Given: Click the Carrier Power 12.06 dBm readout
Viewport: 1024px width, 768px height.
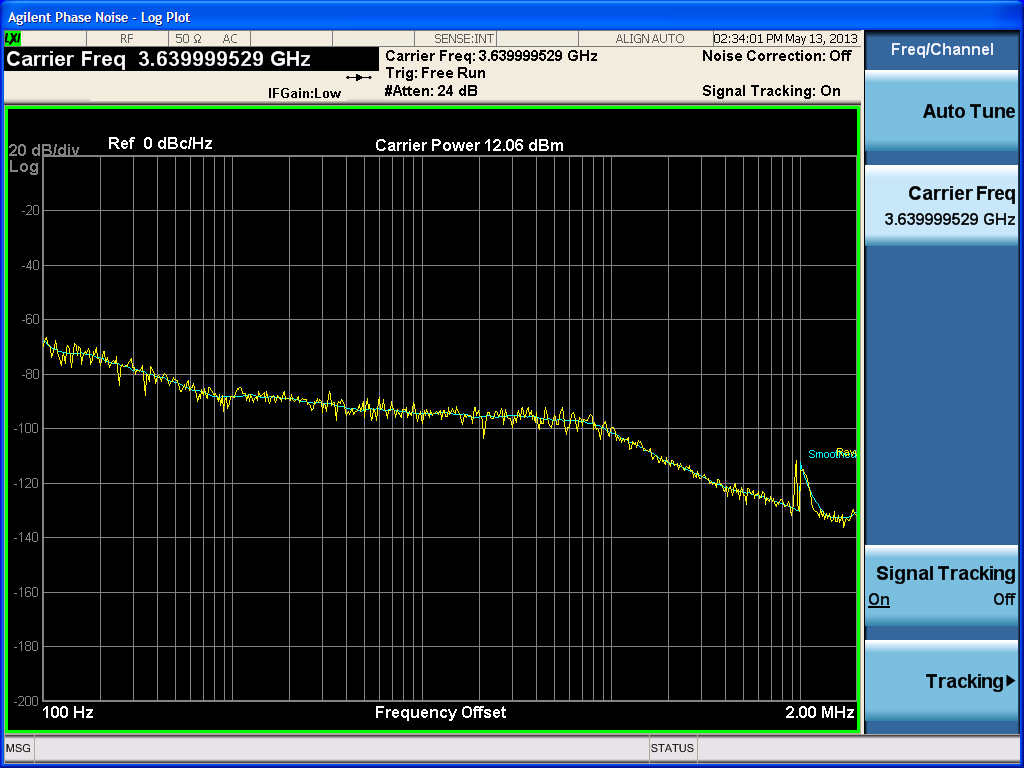Looking at the screenshot, I should (469, 145).
